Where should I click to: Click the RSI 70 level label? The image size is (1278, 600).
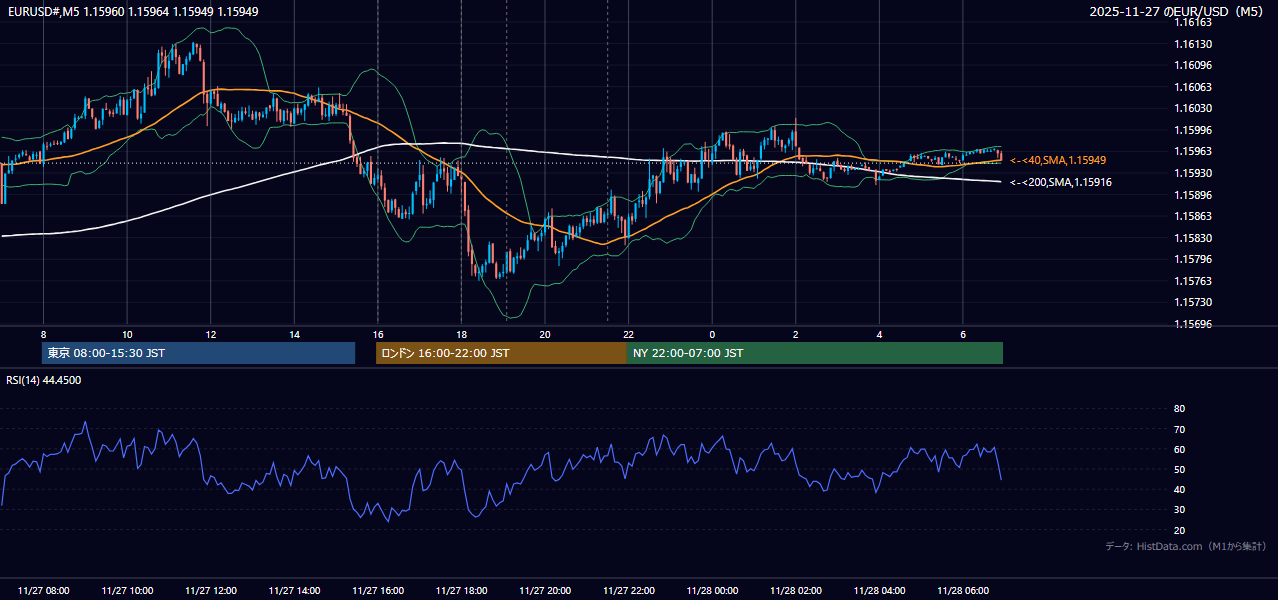pyautogui.click(x=1179, y=429)
